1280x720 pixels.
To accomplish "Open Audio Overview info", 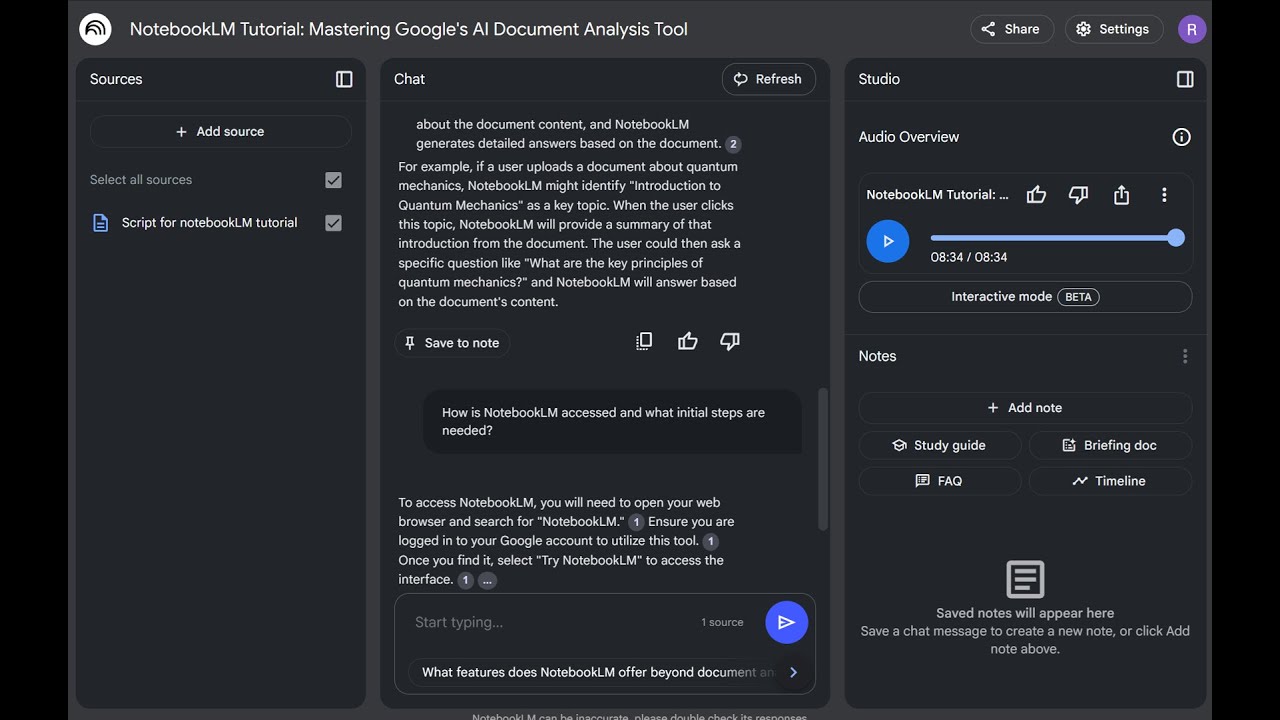I will 1181,137.
